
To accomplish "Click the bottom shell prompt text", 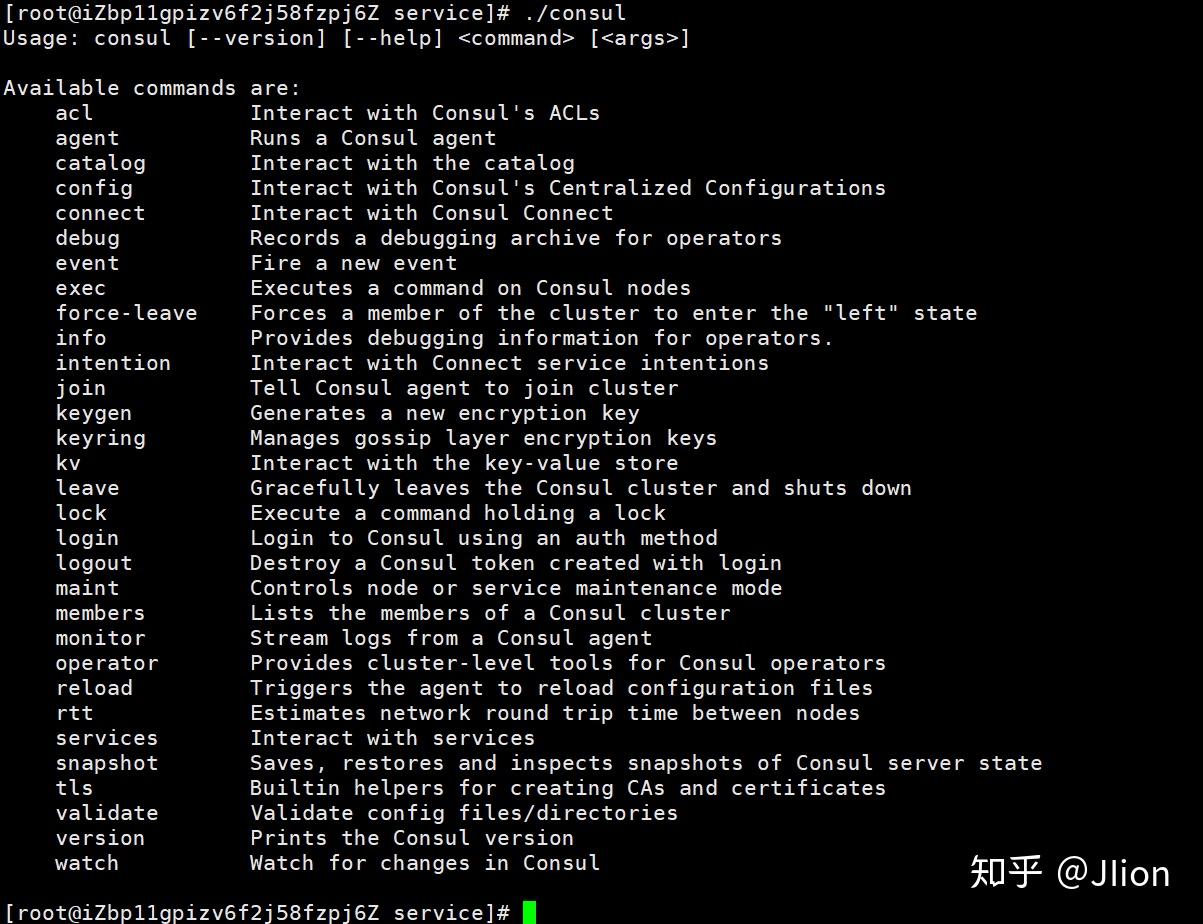I will 256,912.
